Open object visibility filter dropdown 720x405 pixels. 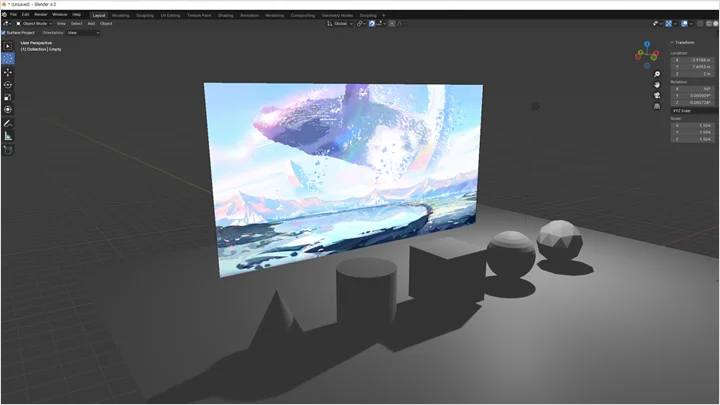[657, 23]
